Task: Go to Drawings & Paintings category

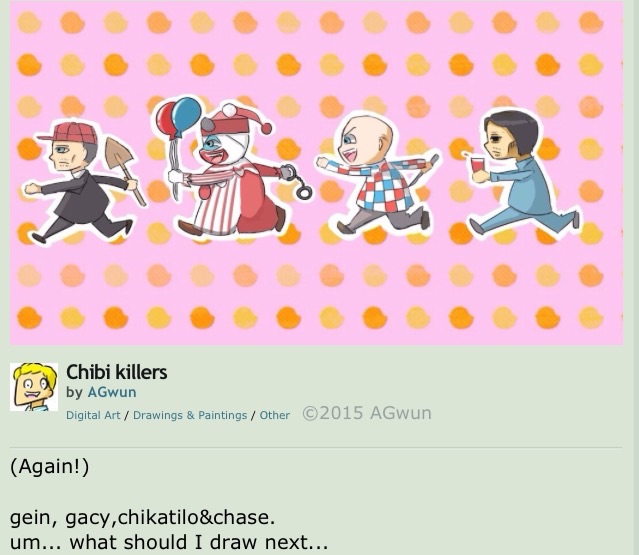Action: coord(190,415)
